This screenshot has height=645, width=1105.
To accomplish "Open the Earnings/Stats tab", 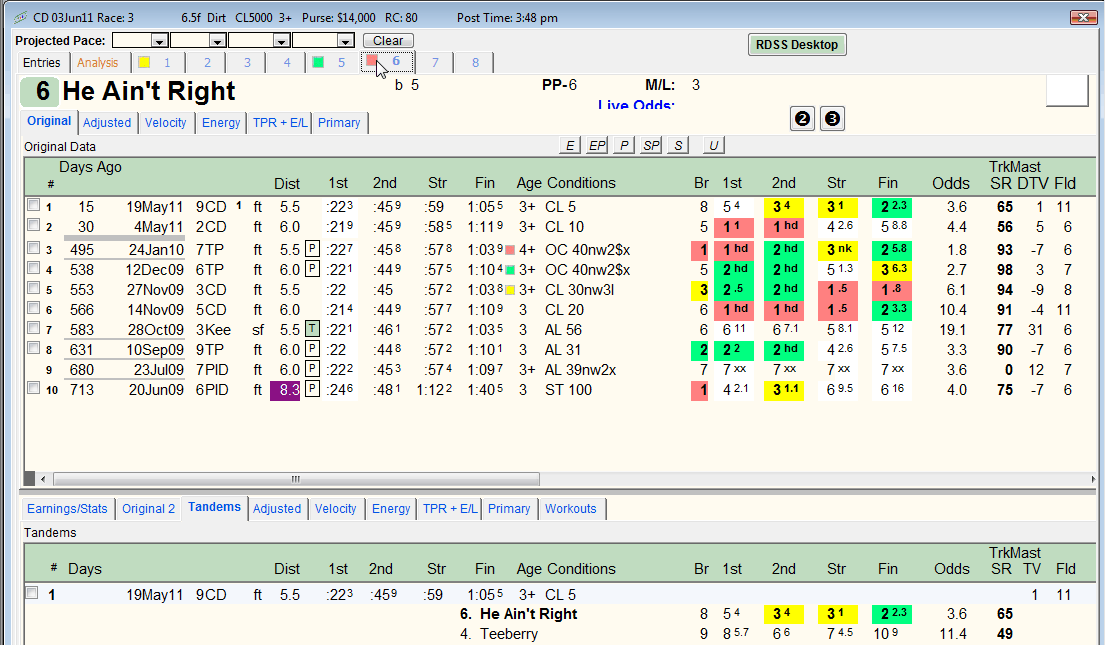I will tap(67, 509).
